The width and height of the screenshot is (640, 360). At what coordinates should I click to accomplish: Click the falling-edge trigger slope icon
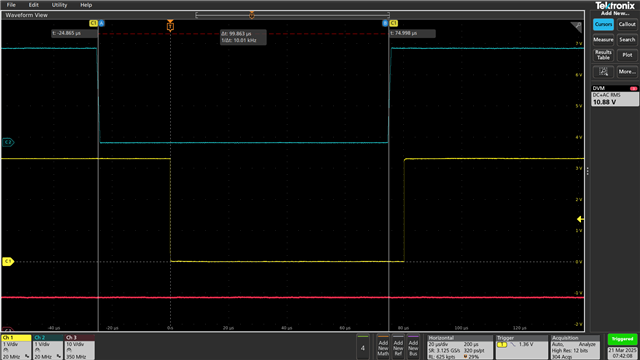coord(513,345)
